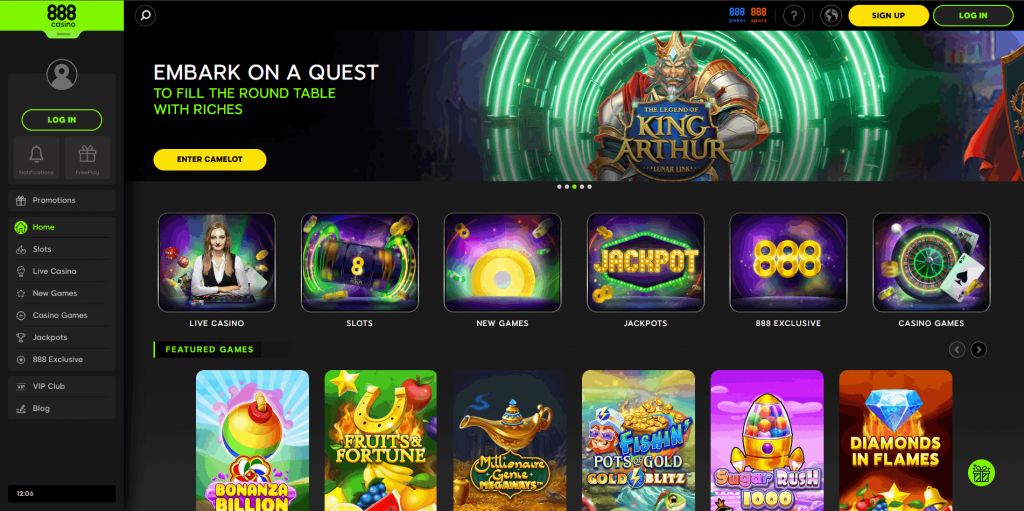Open the search magnifier icon
1024x511 pixels.
[x=145, y=15]
